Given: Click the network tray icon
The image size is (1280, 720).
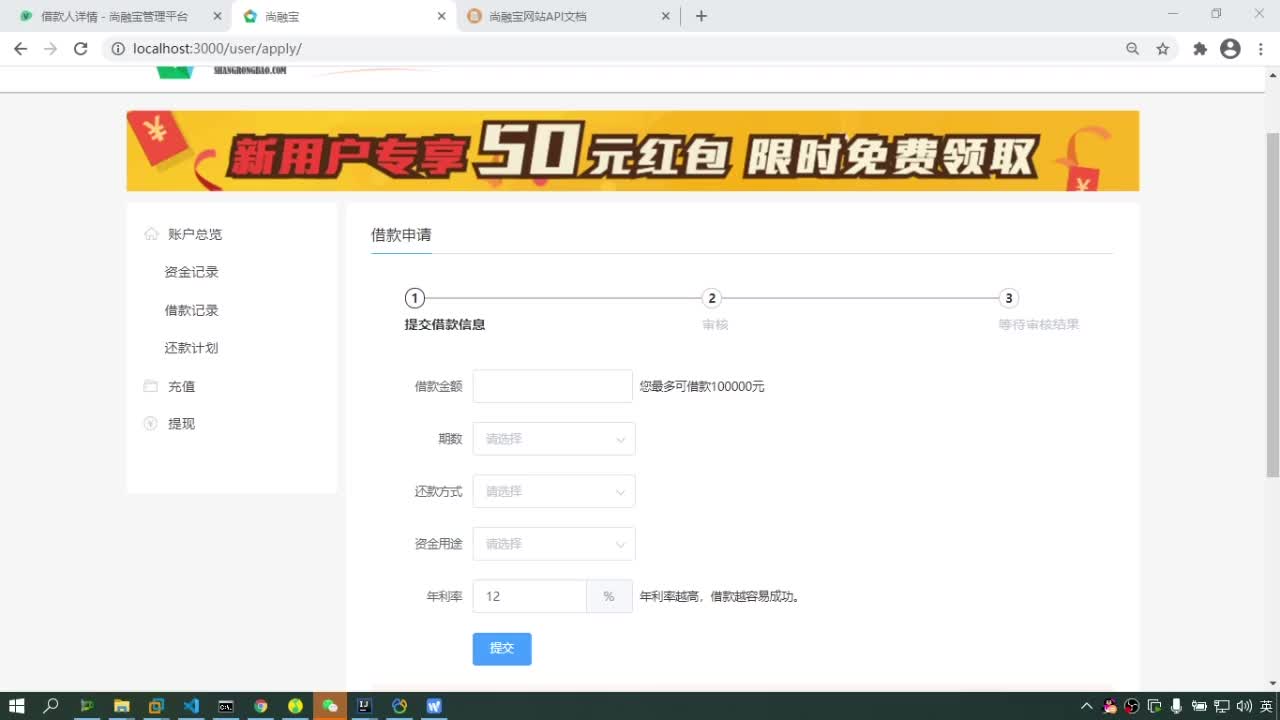Looking at the screenshot, I should point(1221,706).
